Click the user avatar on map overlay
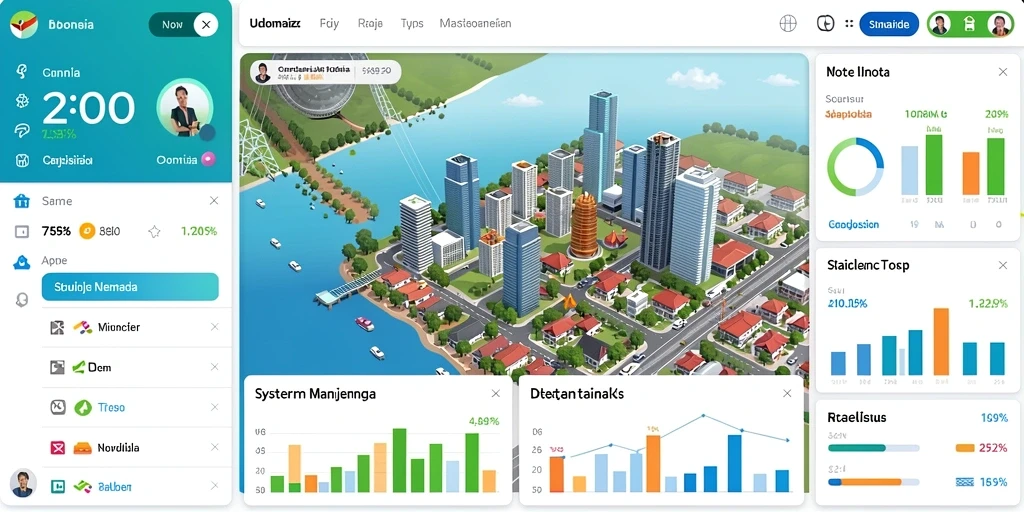The height and width of the screenshot is (512, 1024). tap(262, 72)
